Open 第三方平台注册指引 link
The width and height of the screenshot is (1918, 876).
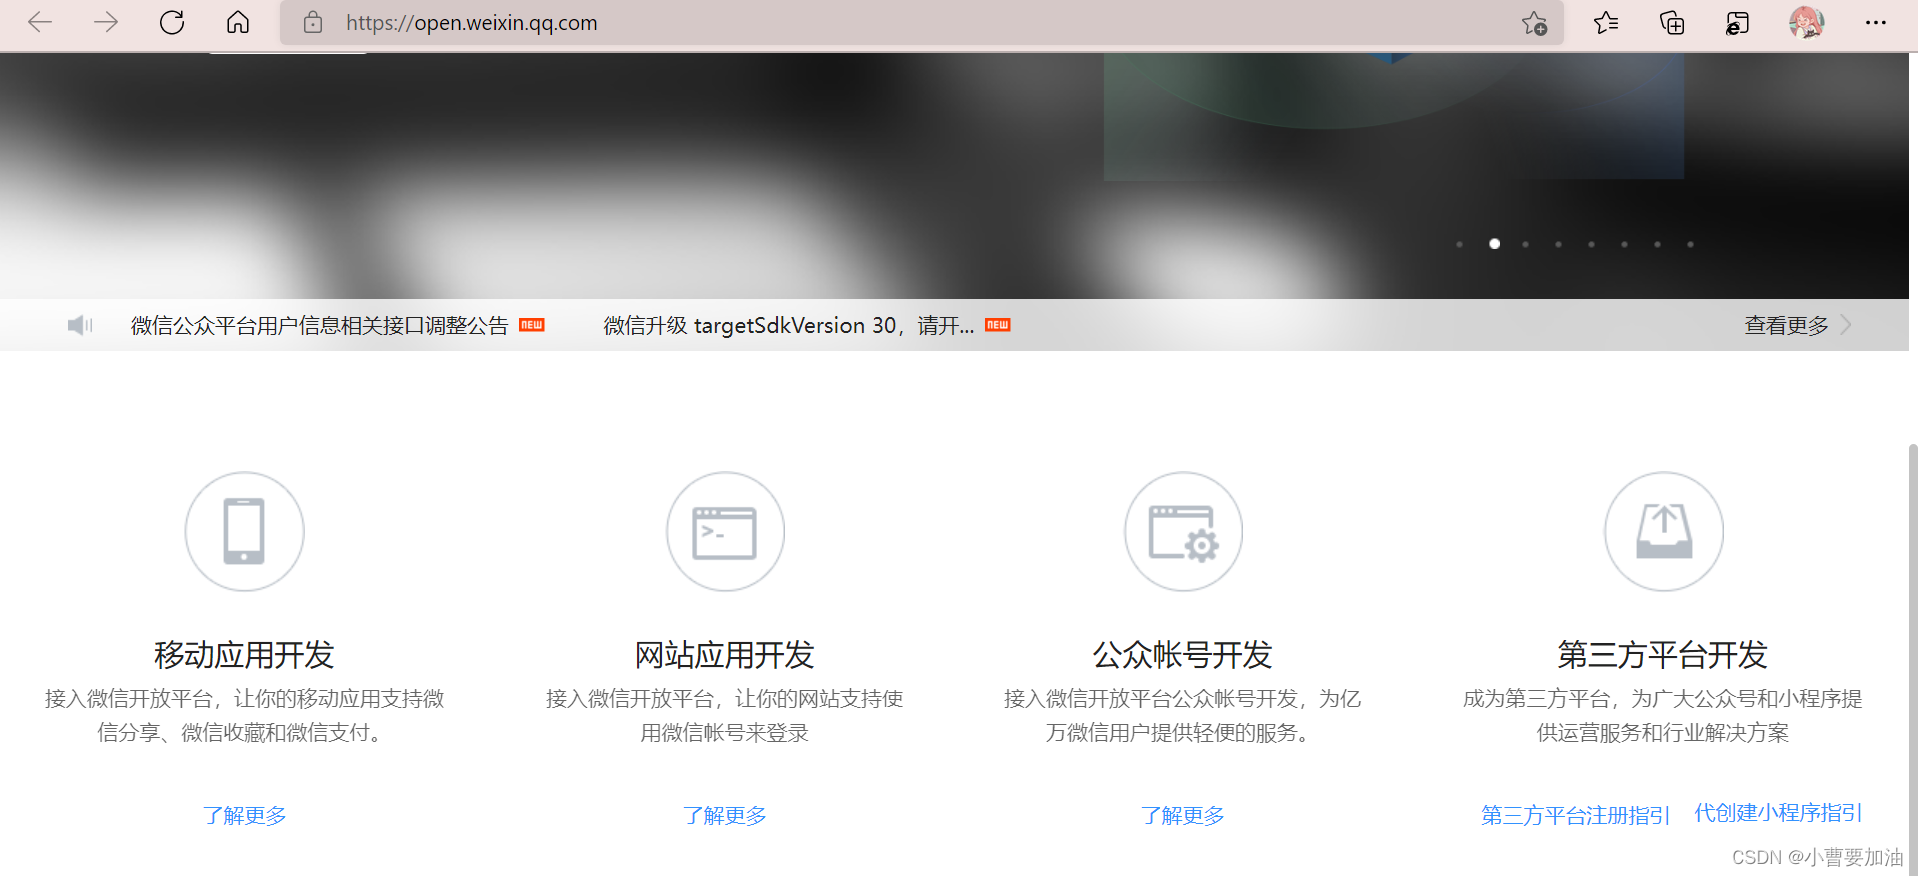(x=1576, y=815)
